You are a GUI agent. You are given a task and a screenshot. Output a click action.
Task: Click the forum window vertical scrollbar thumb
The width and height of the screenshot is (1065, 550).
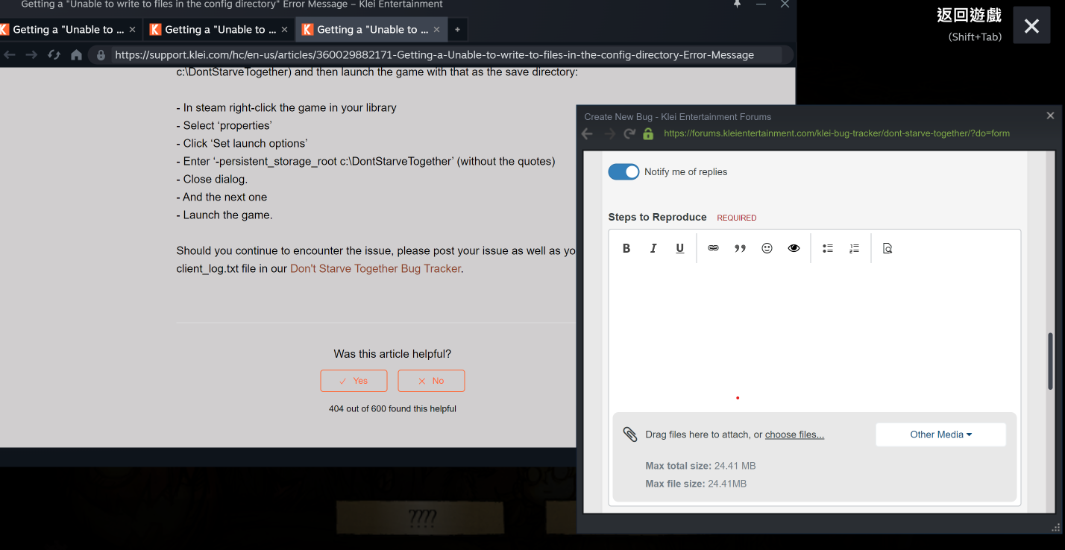coord(1051,360)
